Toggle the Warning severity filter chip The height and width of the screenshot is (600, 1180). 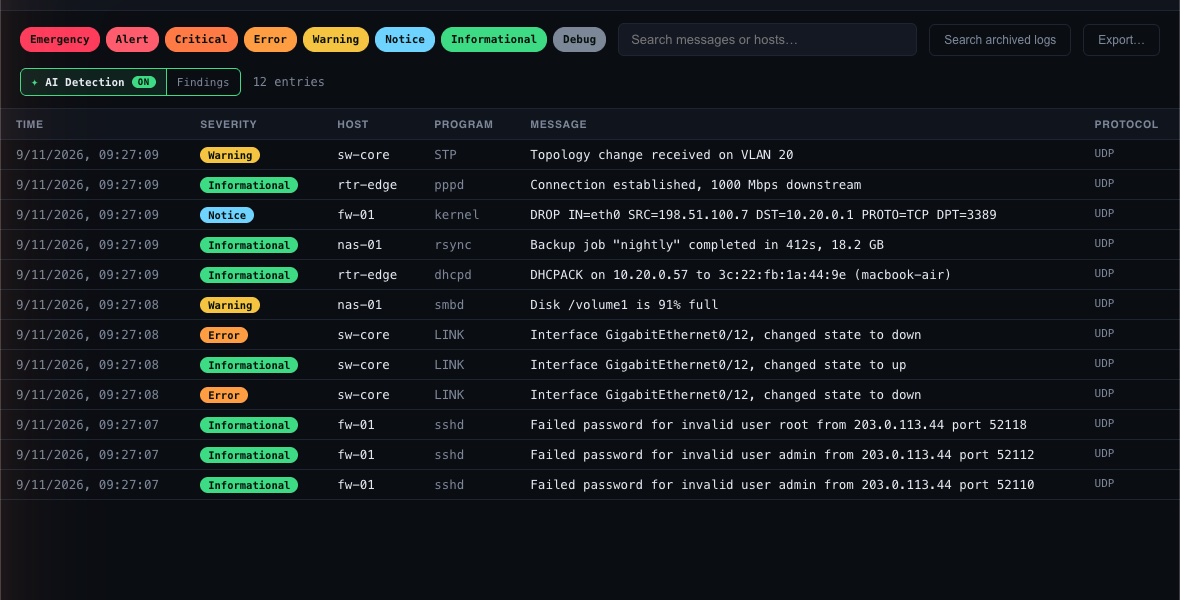(336, 39)
